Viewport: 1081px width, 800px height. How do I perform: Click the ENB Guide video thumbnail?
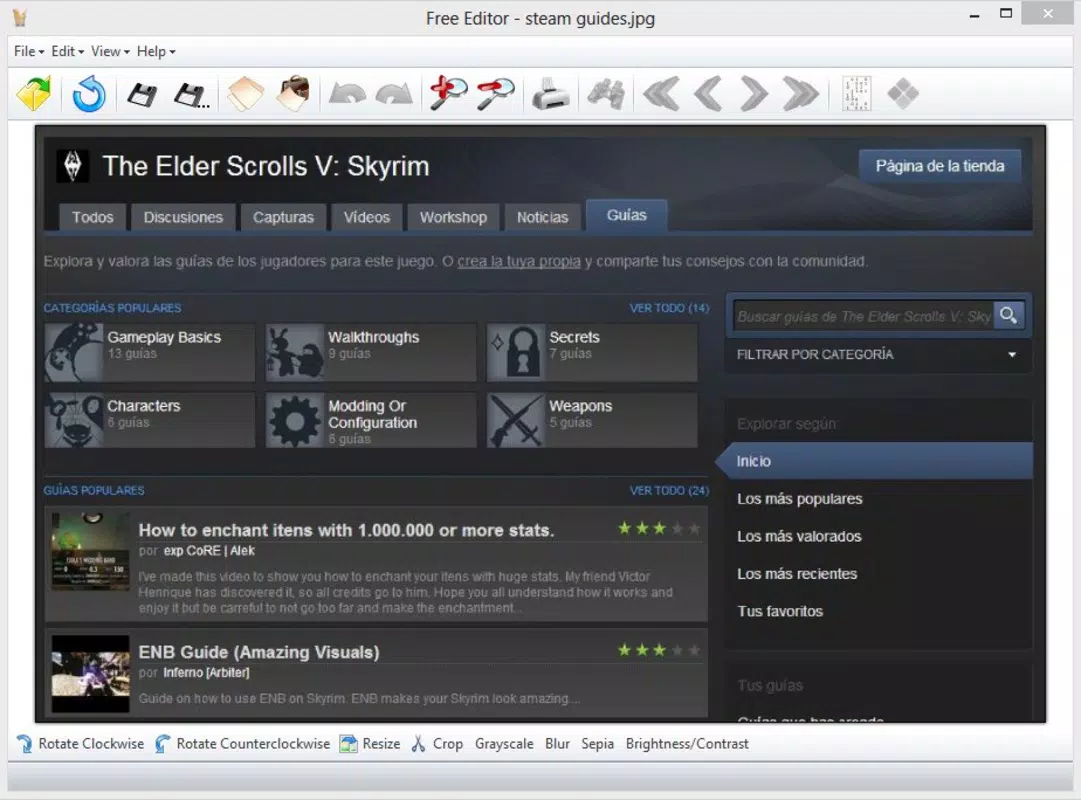[90, 674]
